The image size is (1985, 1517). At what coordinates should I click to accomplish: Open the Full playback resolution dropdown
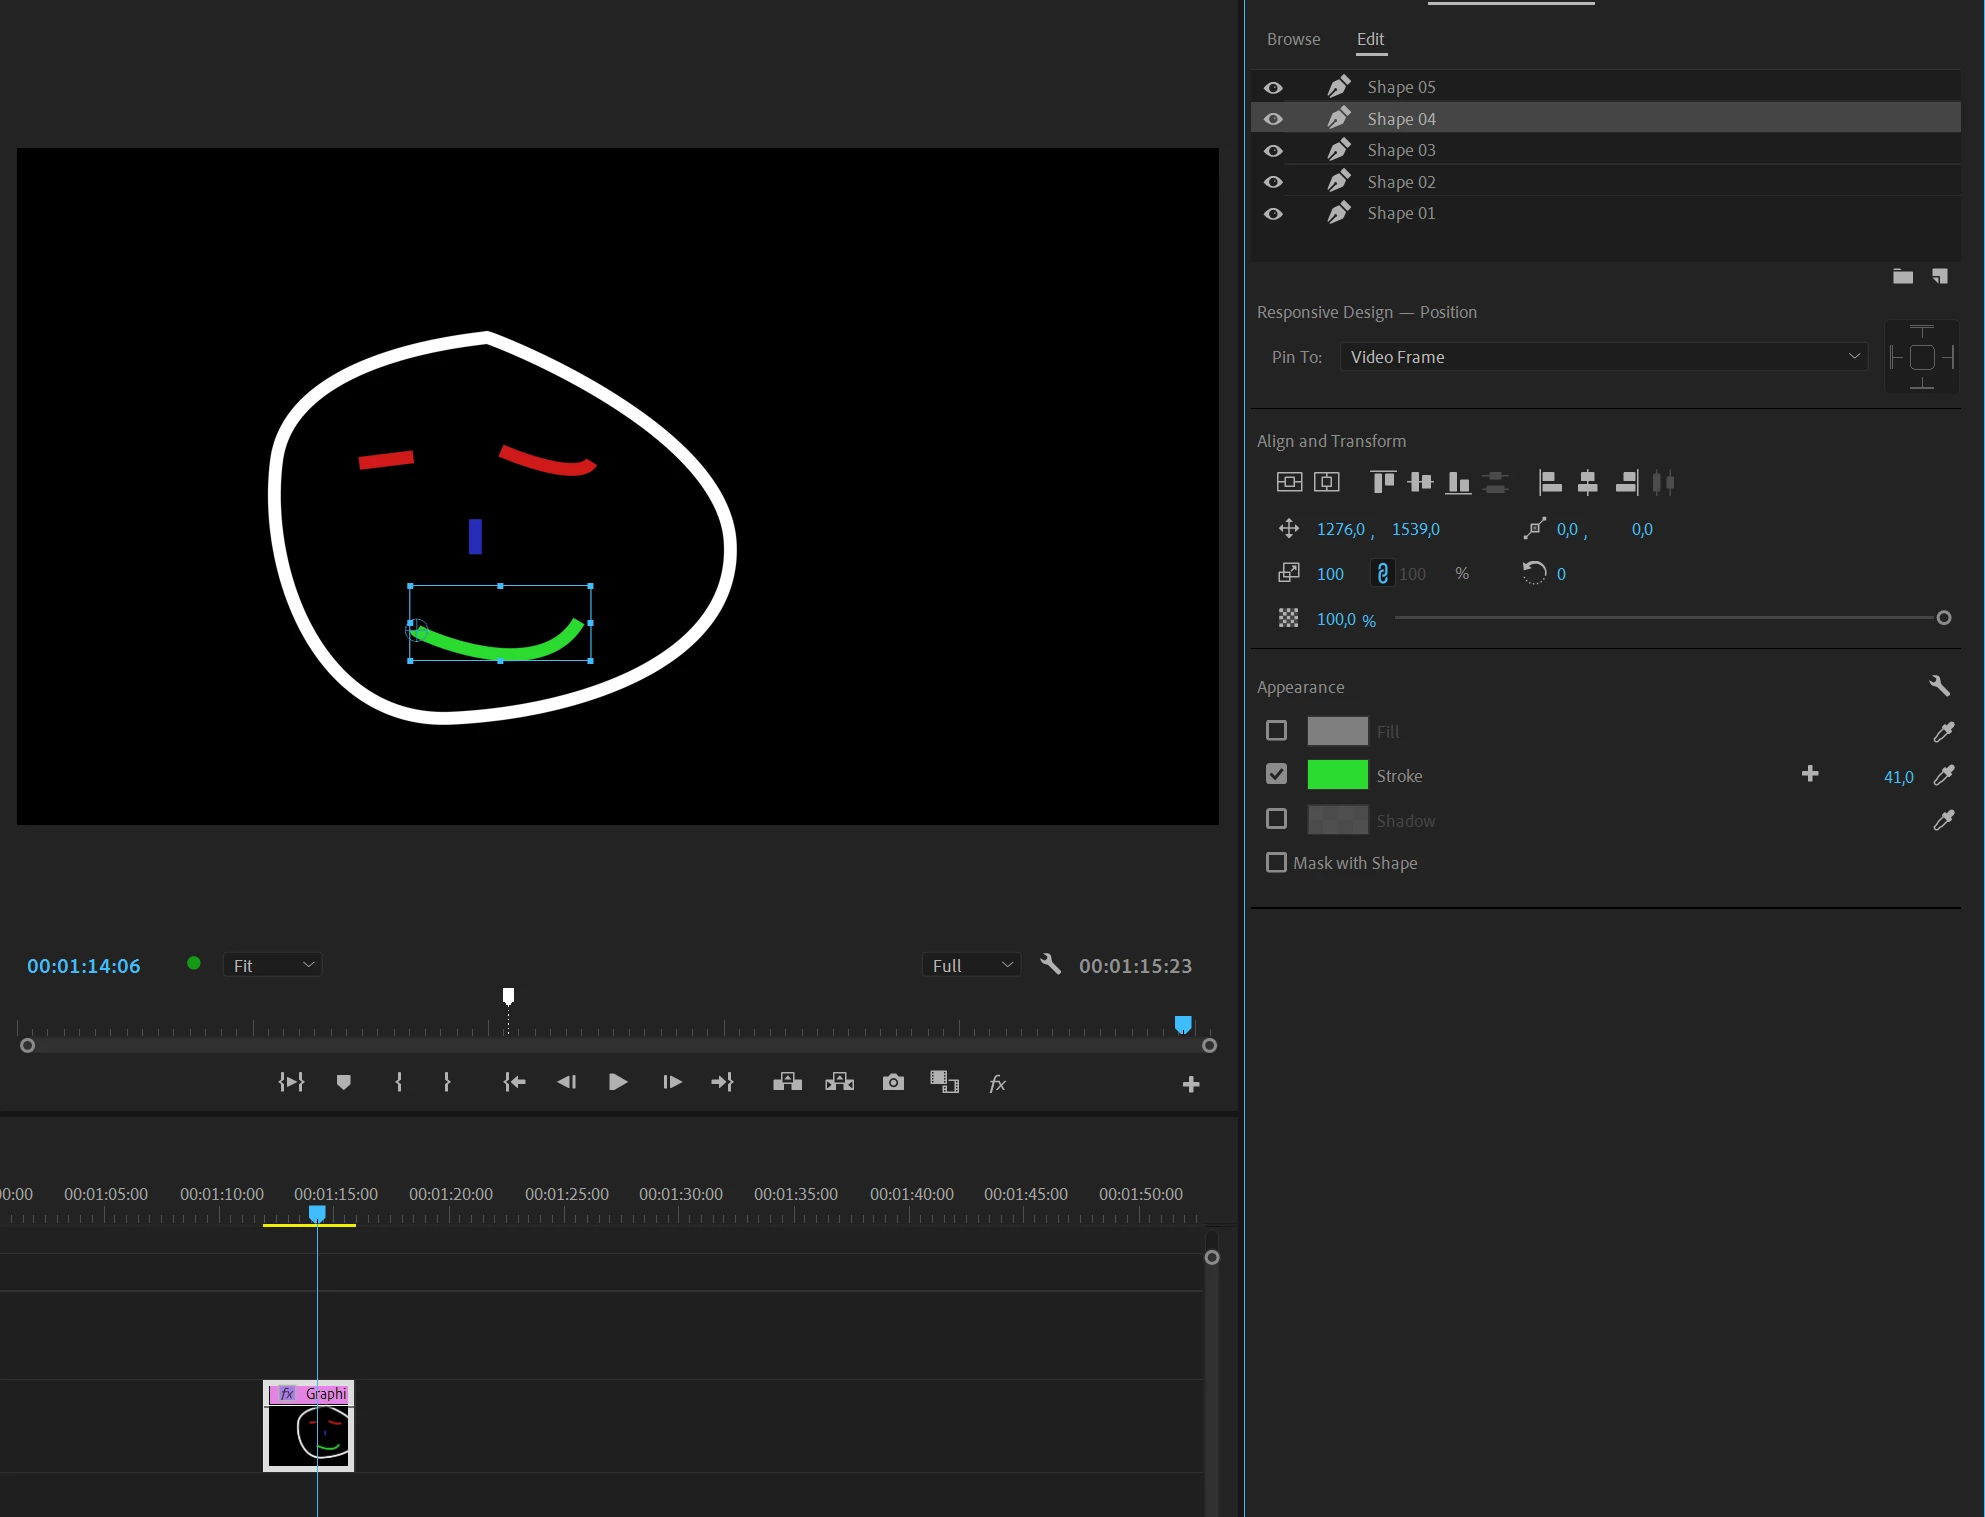[x=971, y=965]
